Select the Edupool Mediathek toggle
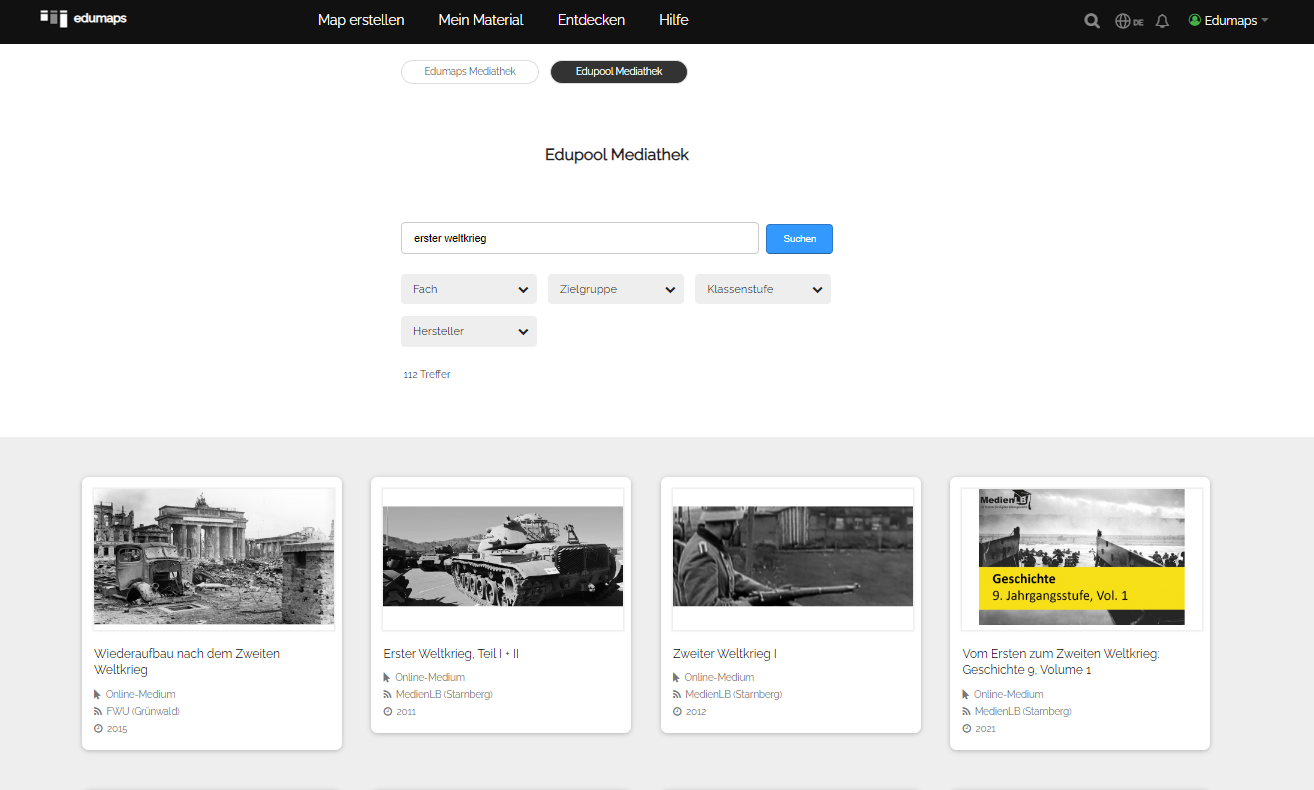Image resolution: width=1314 pixels, height=790 pixels. pyautogui.click(x=618, y=72)
